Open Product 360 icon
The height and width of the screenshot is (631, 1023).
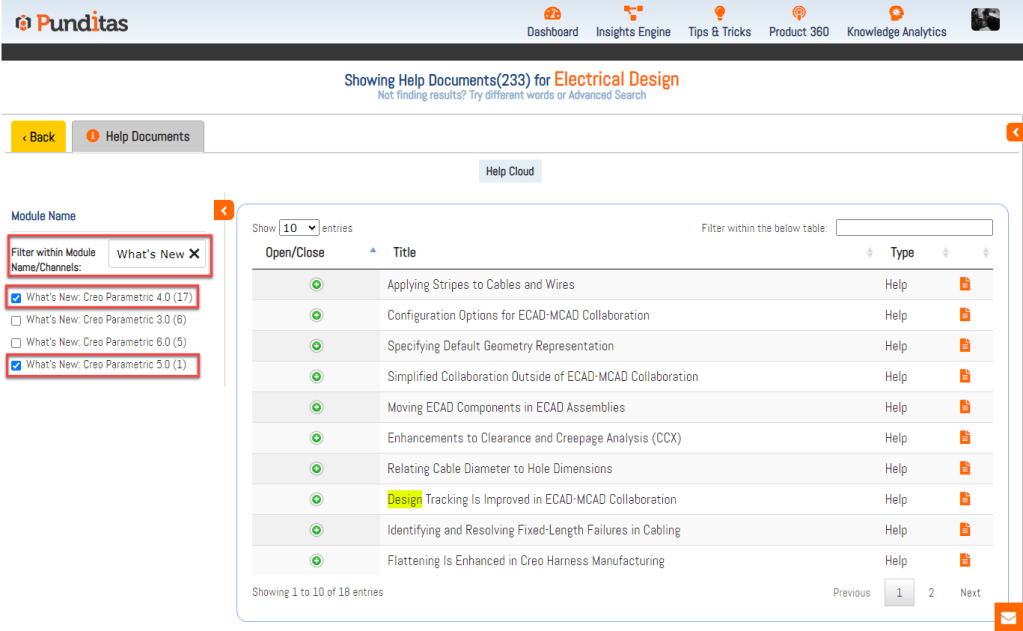pos(798,13)
